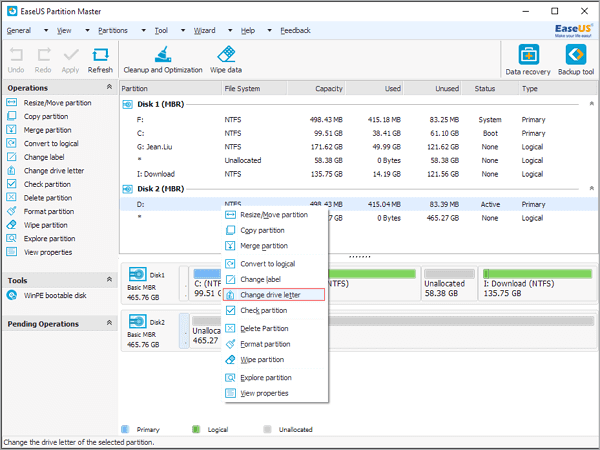Click the EaseUS logo

573,30
